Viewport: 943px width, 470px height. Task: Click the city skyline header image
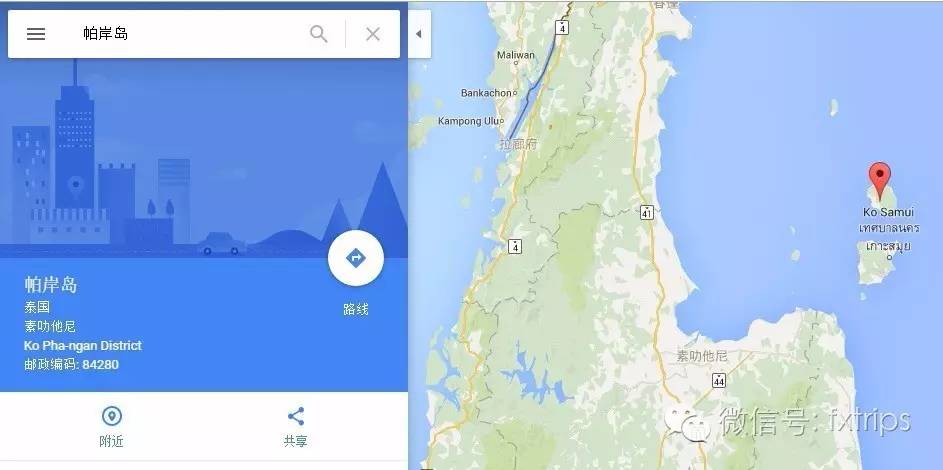[x=204, y=158]
